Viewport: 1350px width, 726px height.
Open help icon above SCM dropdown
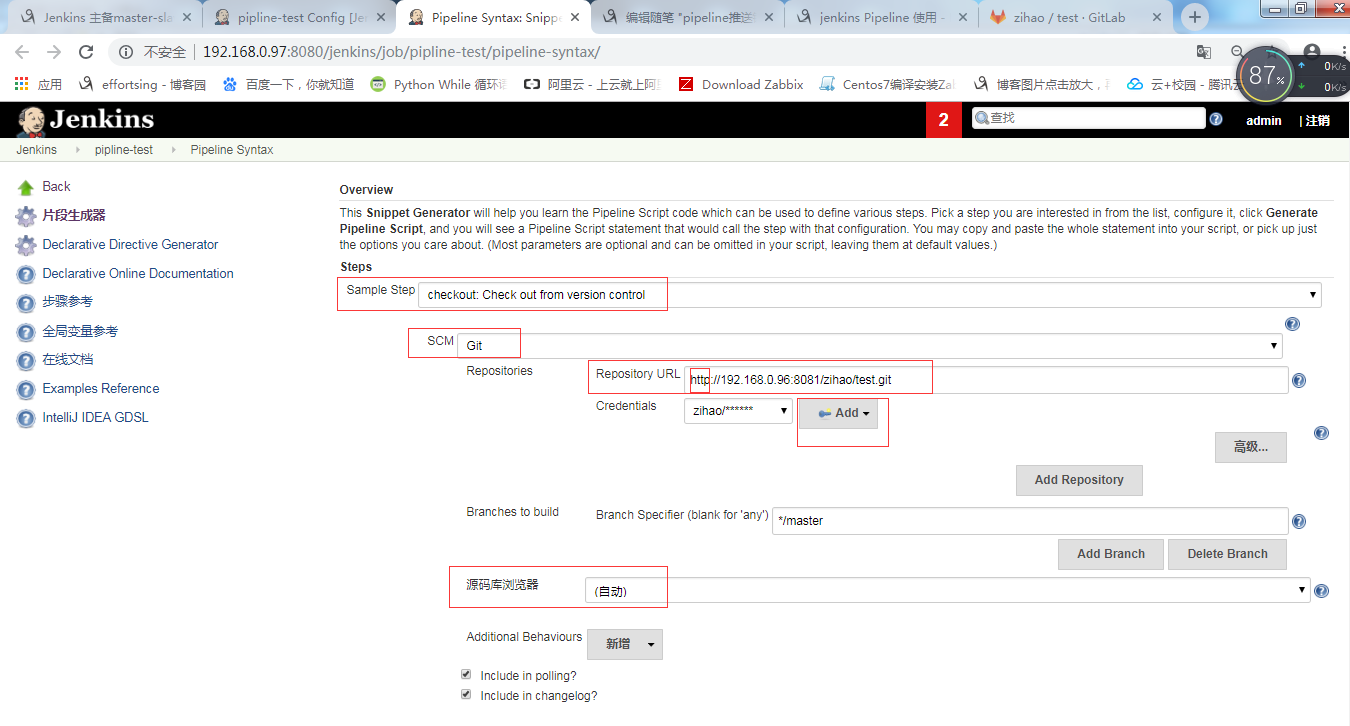coord(1292,324)
